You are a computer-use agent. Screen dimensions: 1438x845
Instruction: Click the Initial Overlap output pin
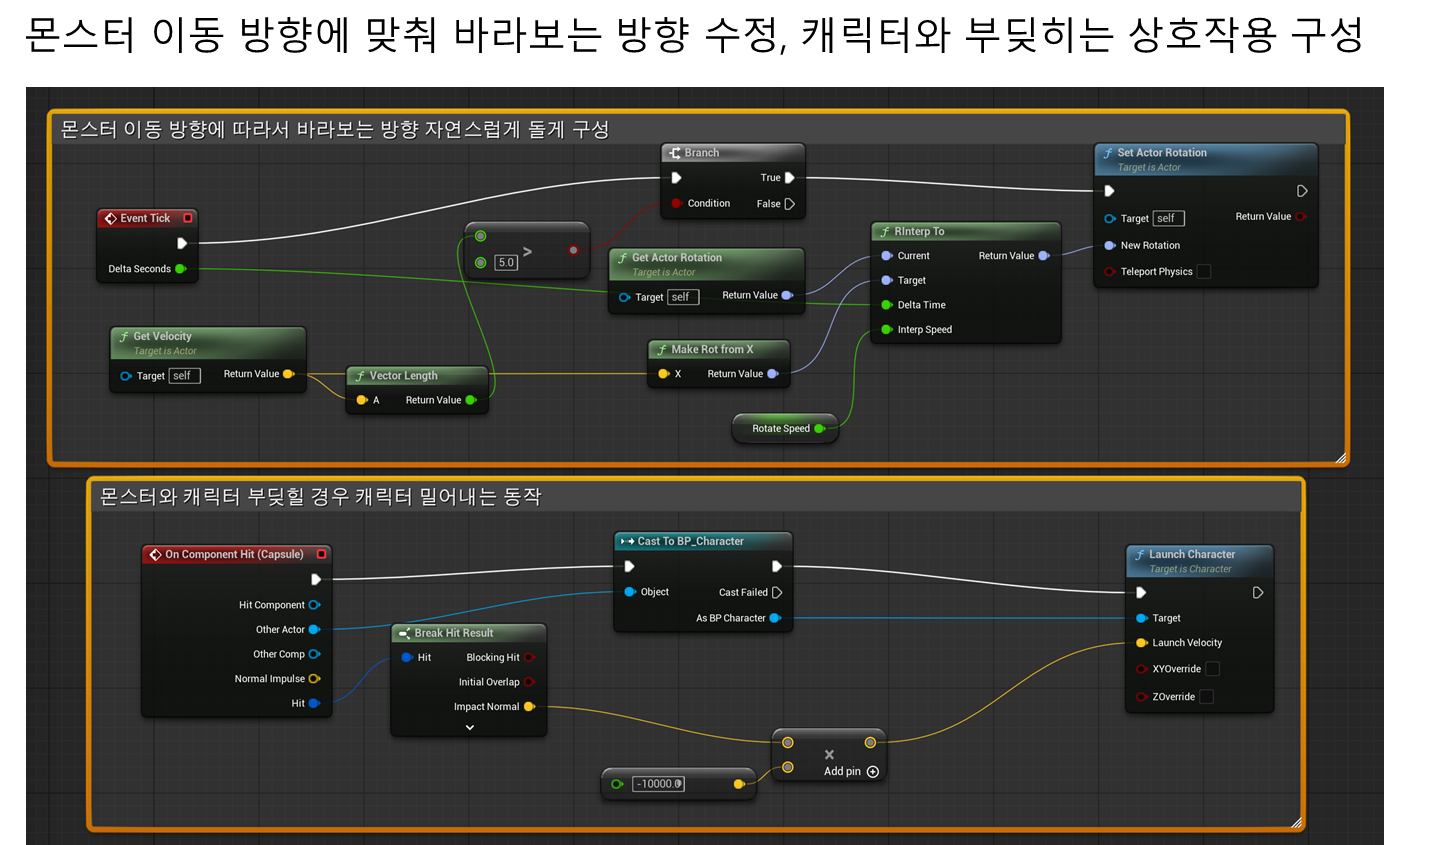tap(529, 682)
